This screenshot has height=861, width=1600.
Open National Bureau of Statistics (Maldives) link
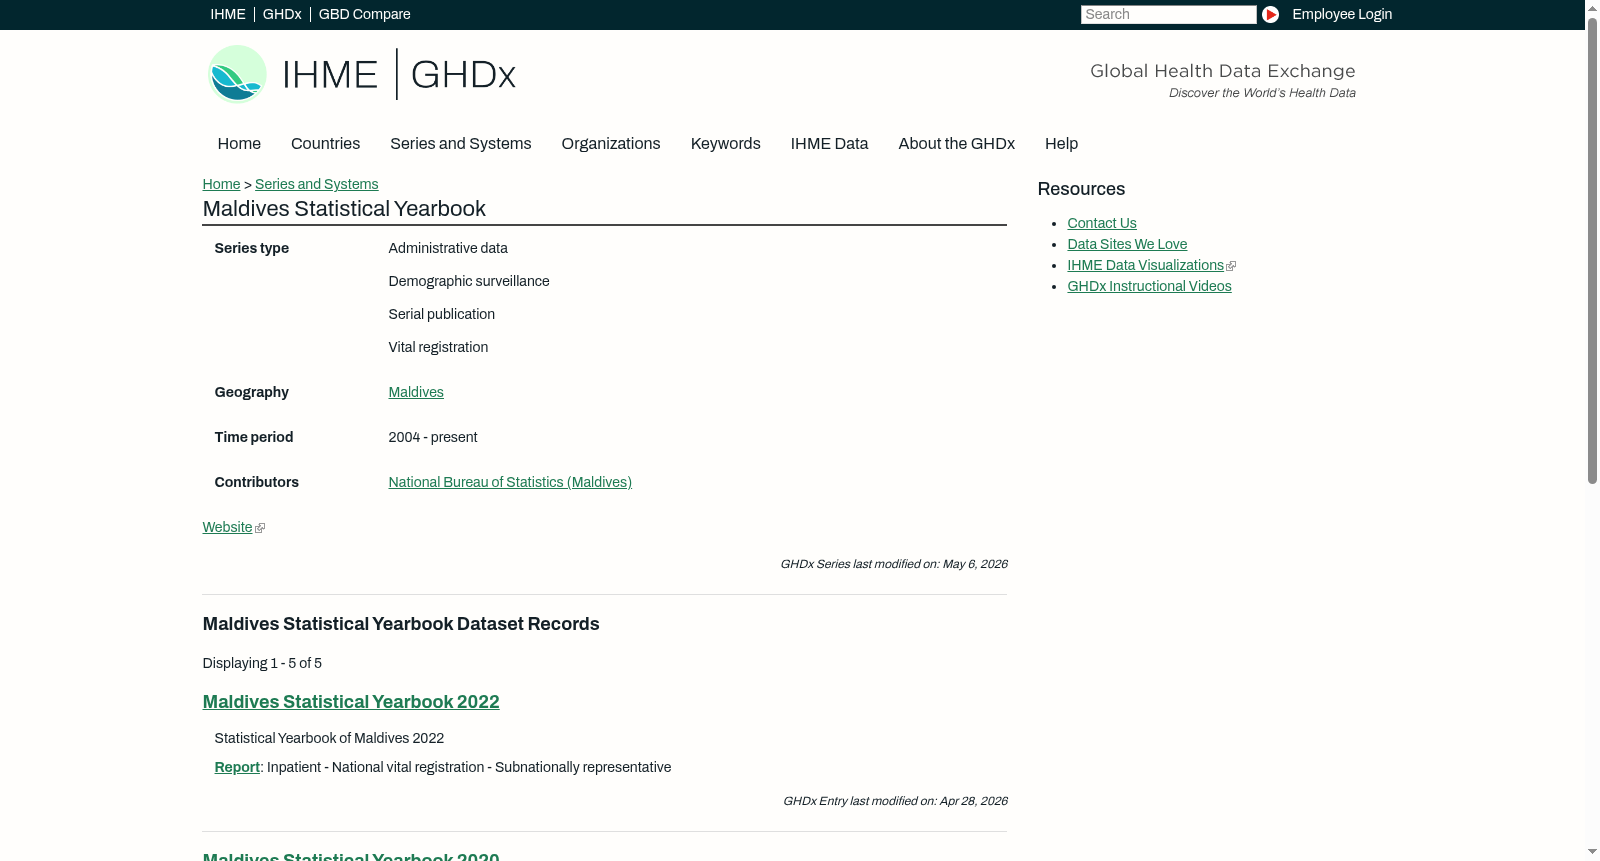click(510, 482)
